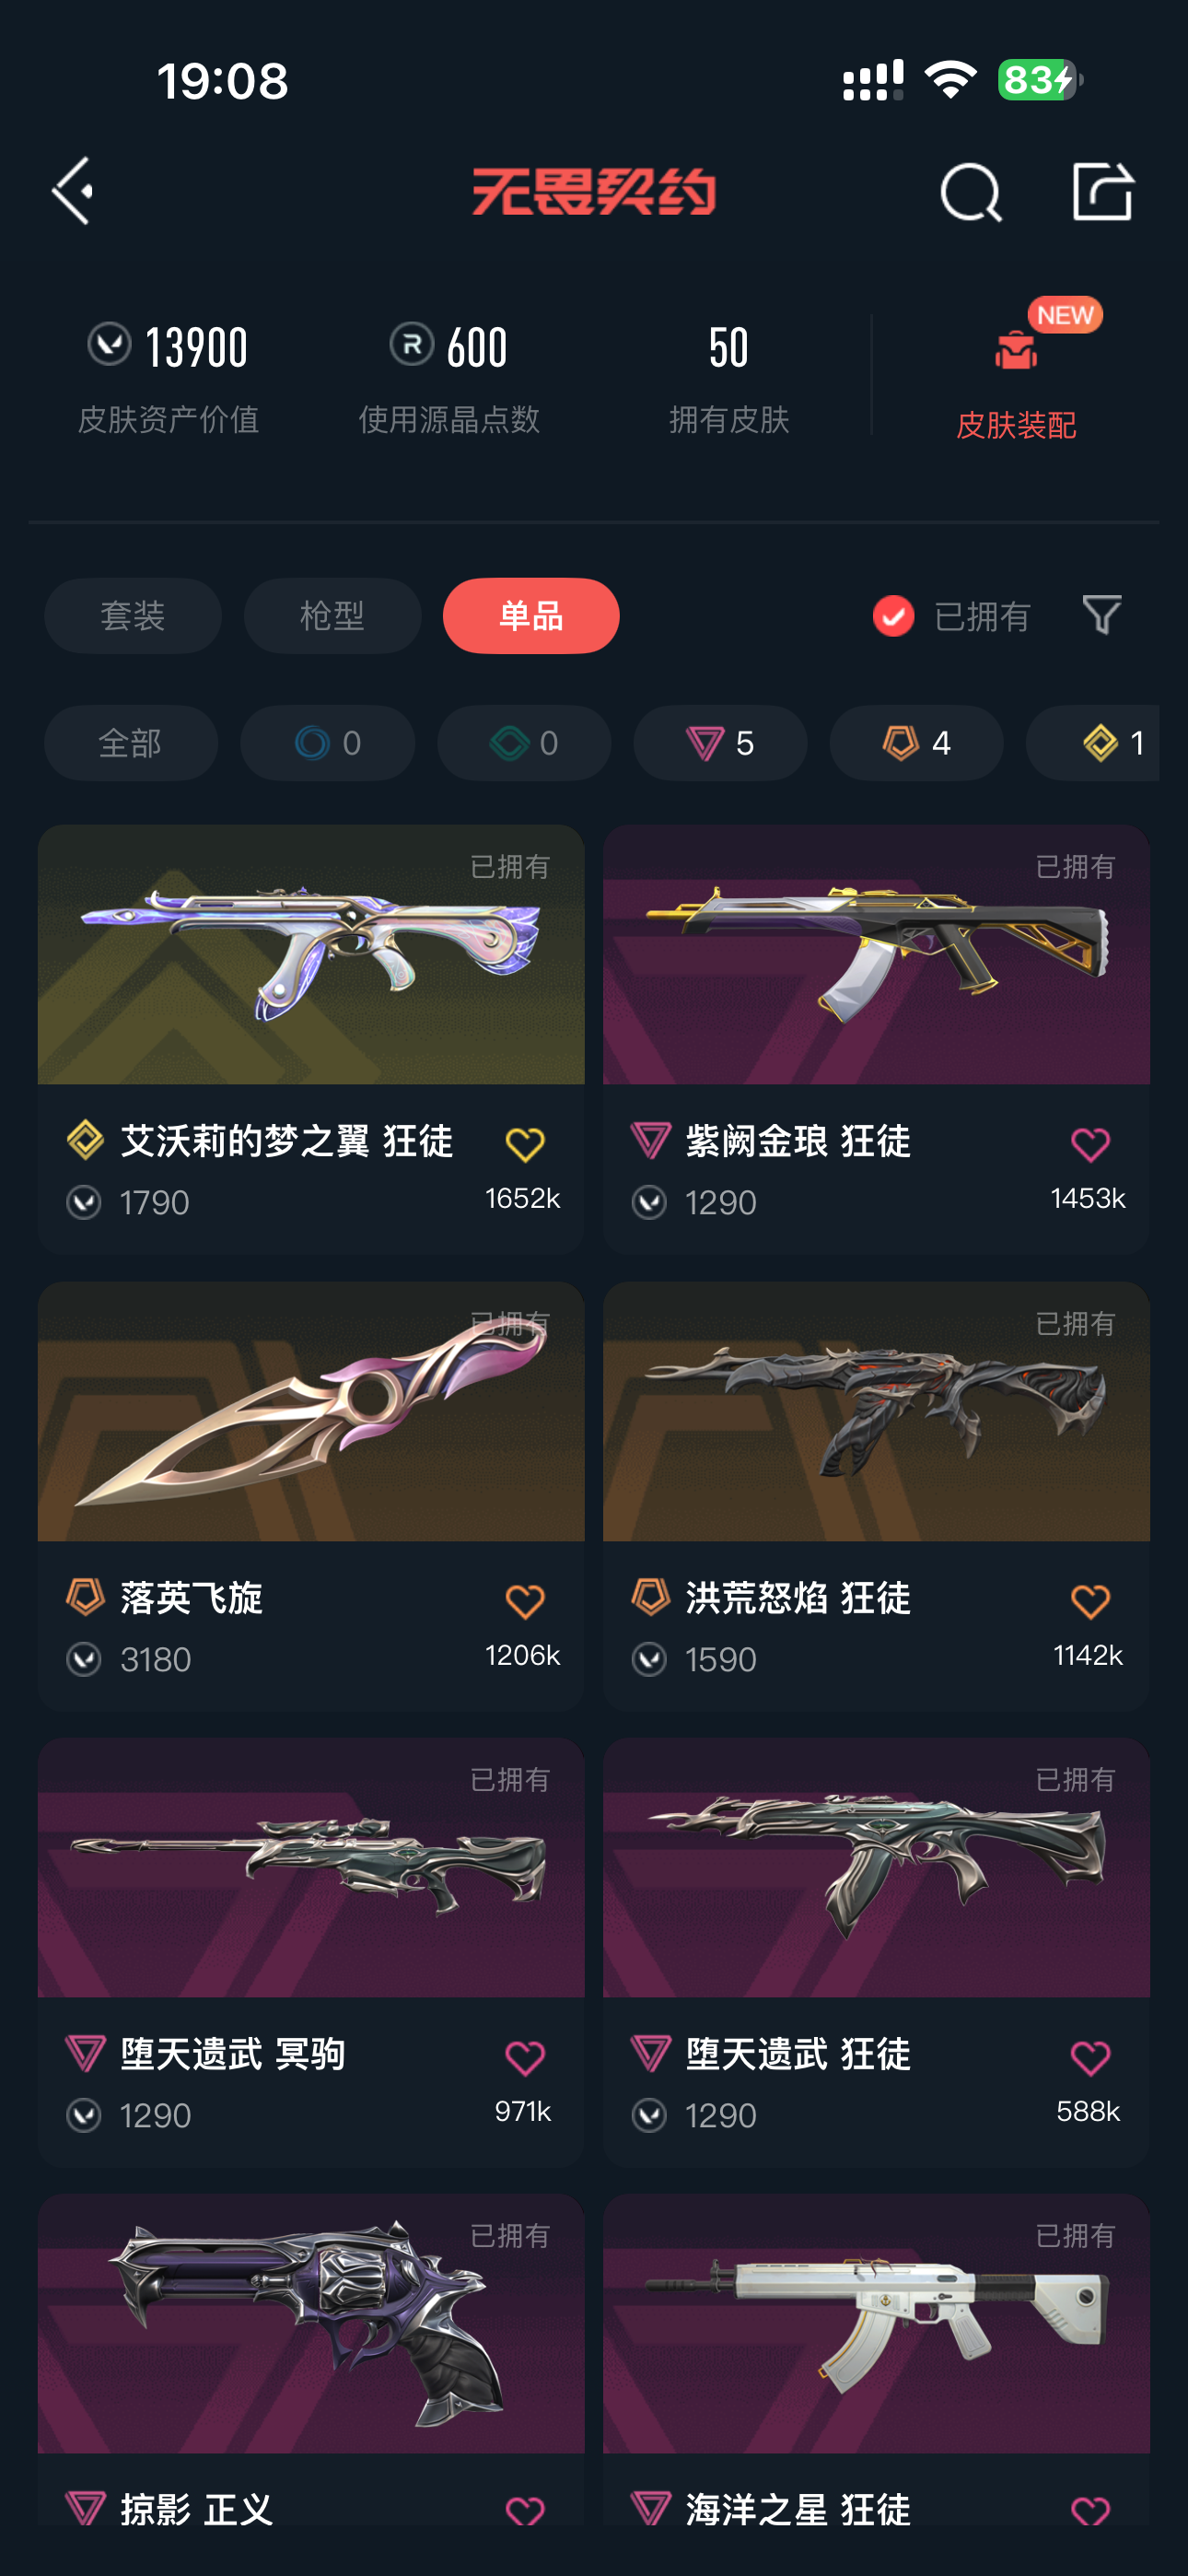The height and width of the screenshot is (2576, 1188).
Task: Filter by orange tier showing 4
Action: [916, 743]
